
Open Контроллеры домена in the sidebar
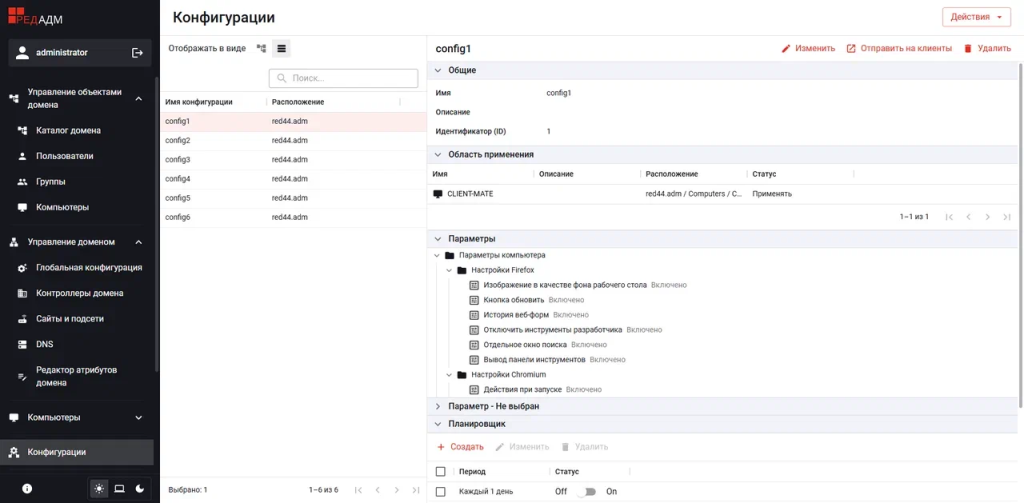coord(79,293)
